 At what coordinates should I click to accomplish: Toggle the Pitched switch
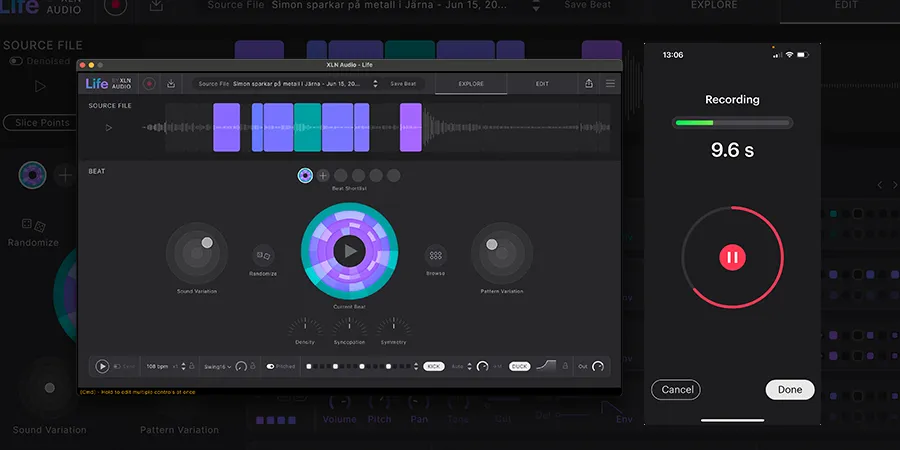(x=270, y=366)
